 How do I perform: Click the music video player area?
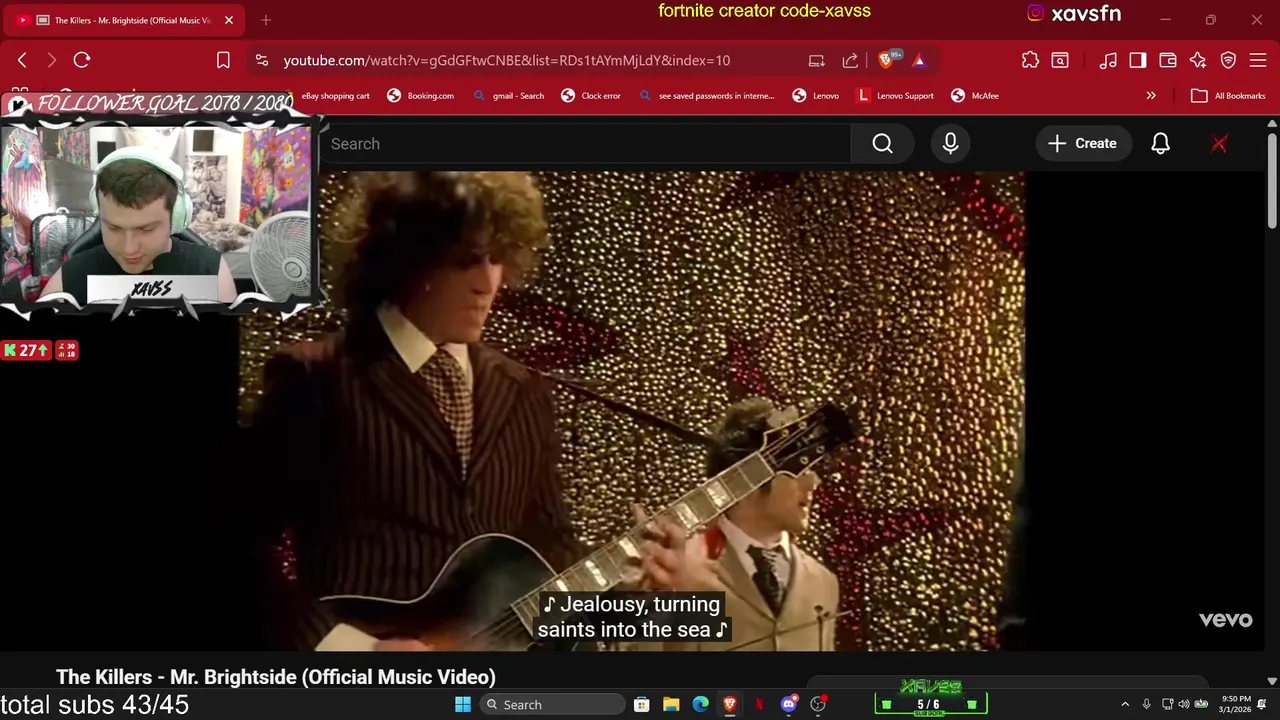631,411
